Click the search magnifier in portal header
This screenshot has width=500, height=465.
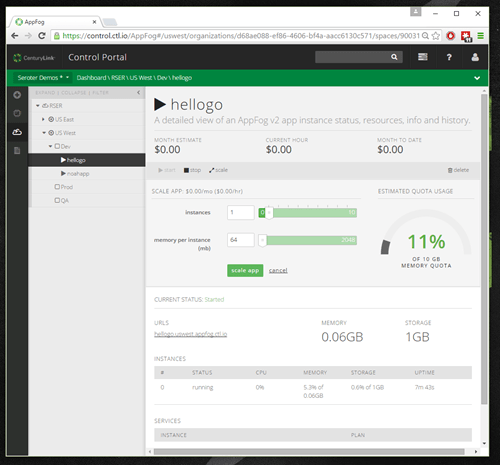point(394,57)
